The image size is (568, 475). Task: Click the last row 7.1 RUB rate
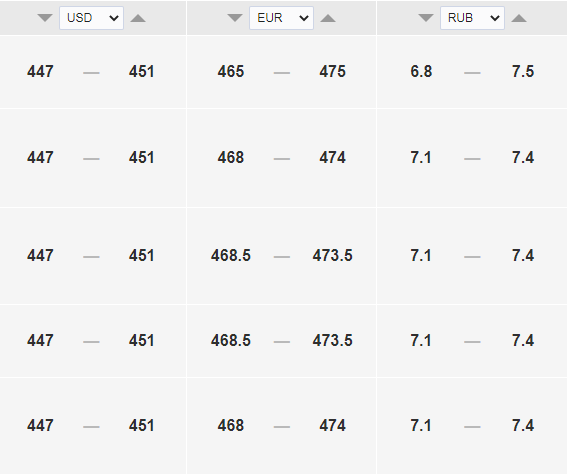pos(421,425)
